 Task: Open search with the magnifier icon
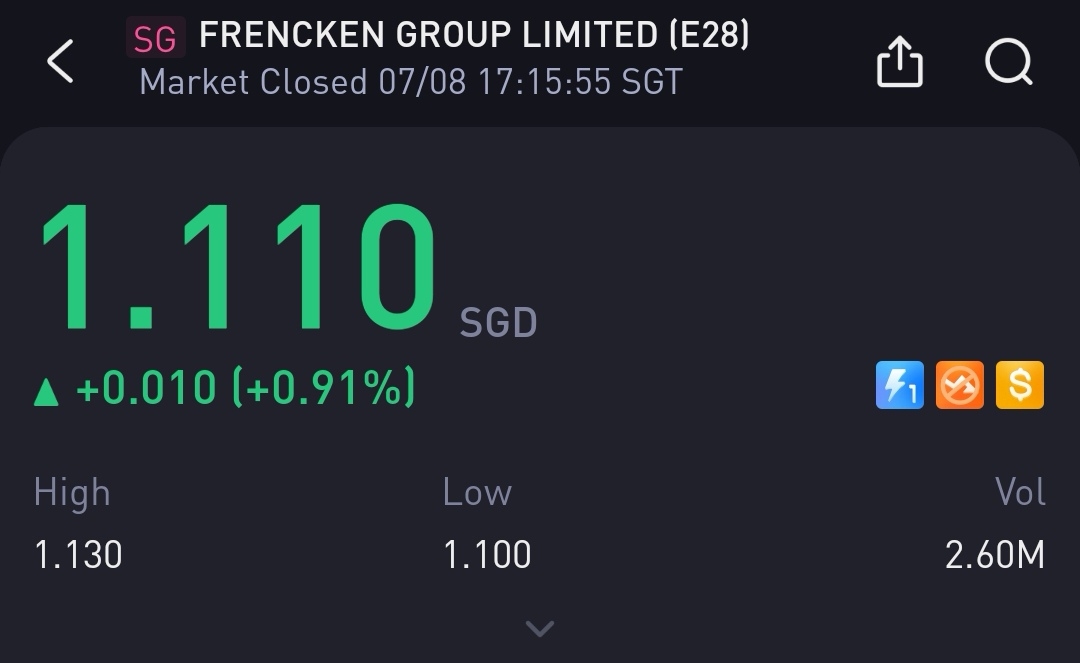pyautogui.click(x=1008, y=62)
